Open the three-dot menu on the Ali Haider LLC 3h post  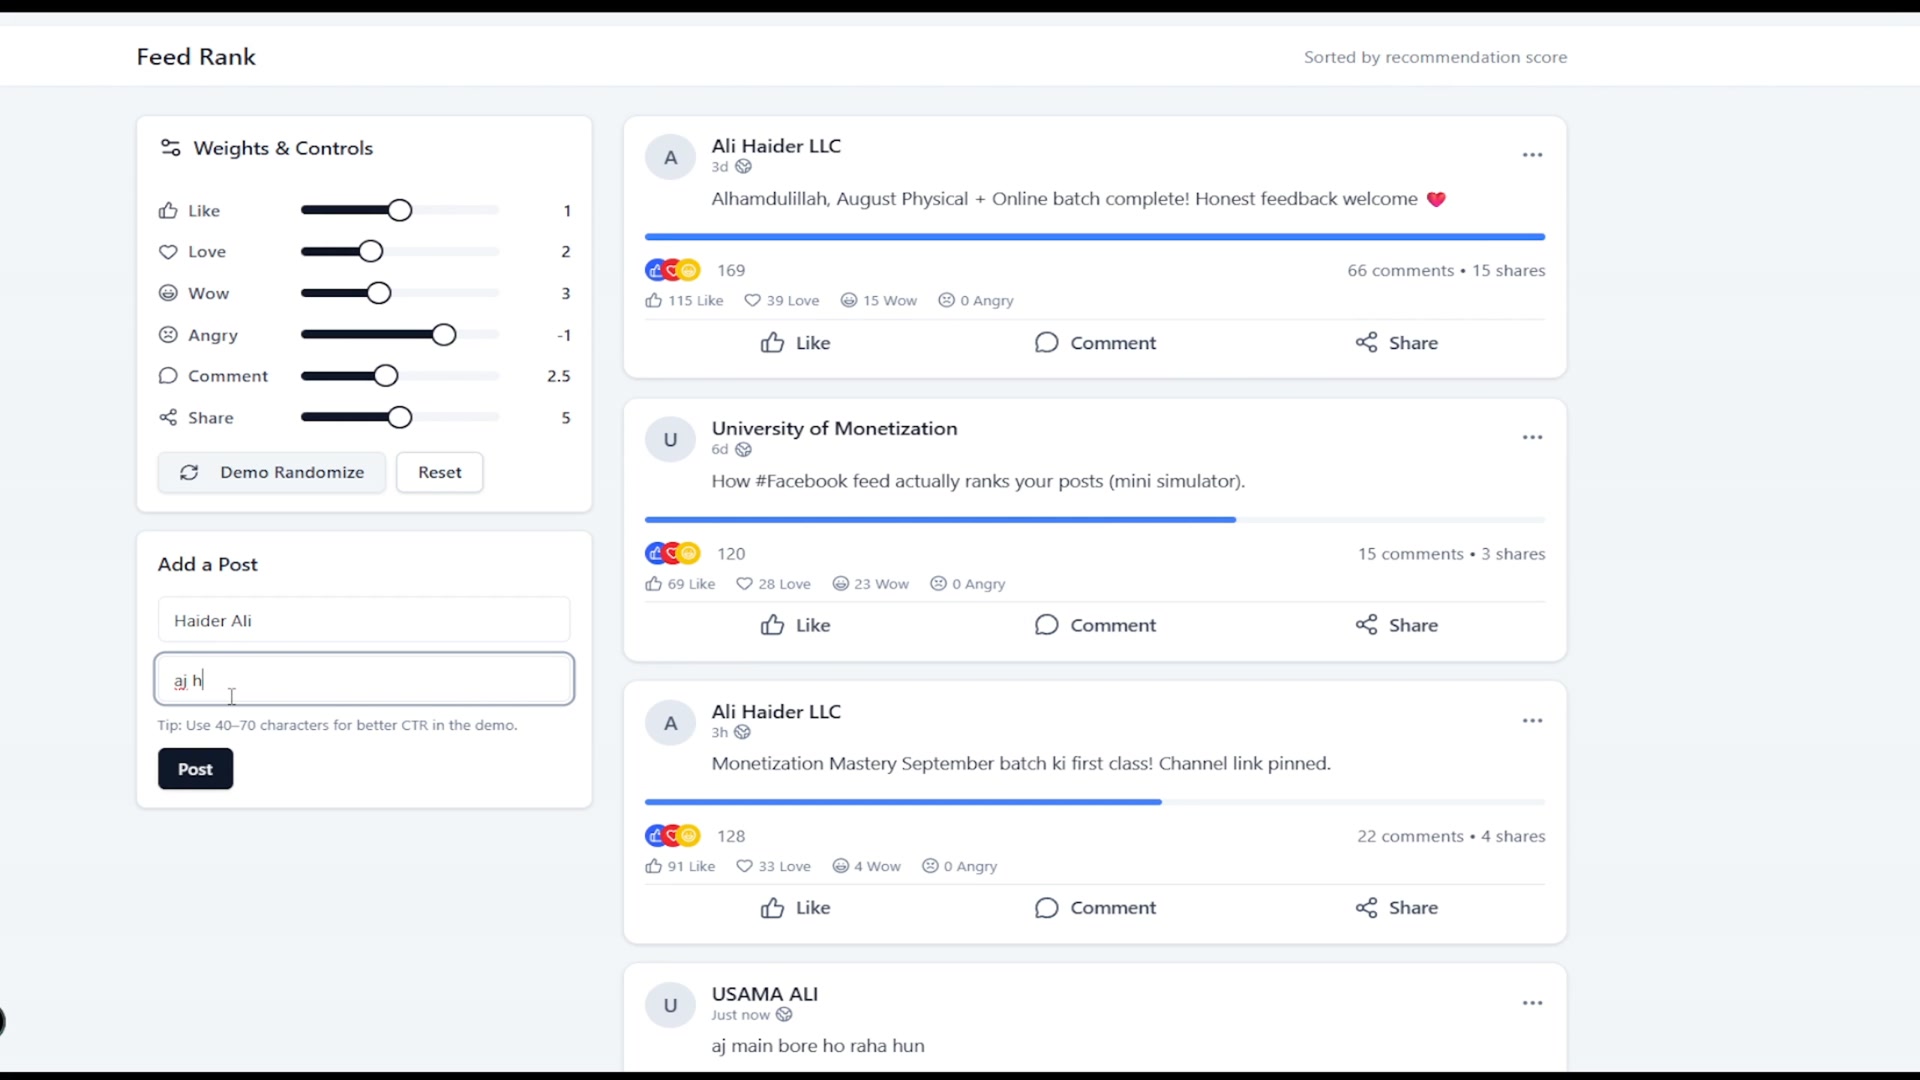click(1532, 721)
